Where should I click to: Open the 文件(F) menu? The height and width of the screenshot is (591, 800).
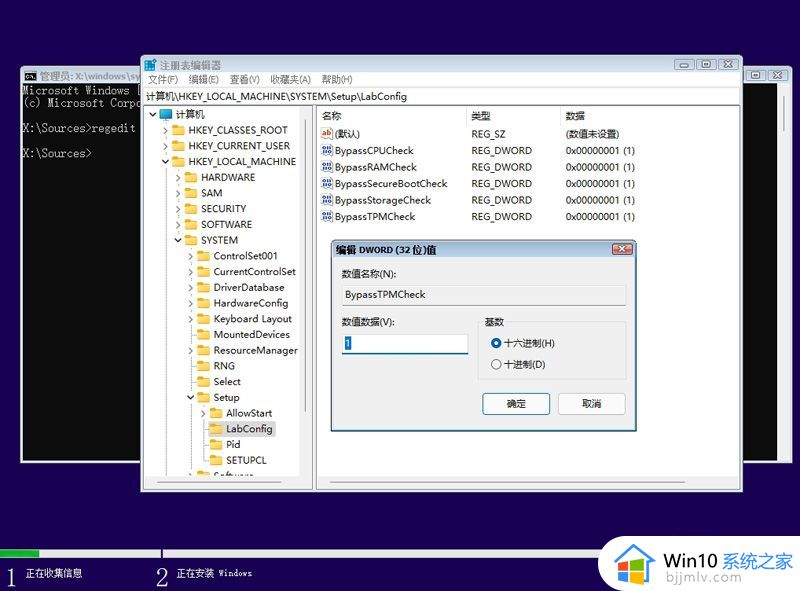point(163,80)
